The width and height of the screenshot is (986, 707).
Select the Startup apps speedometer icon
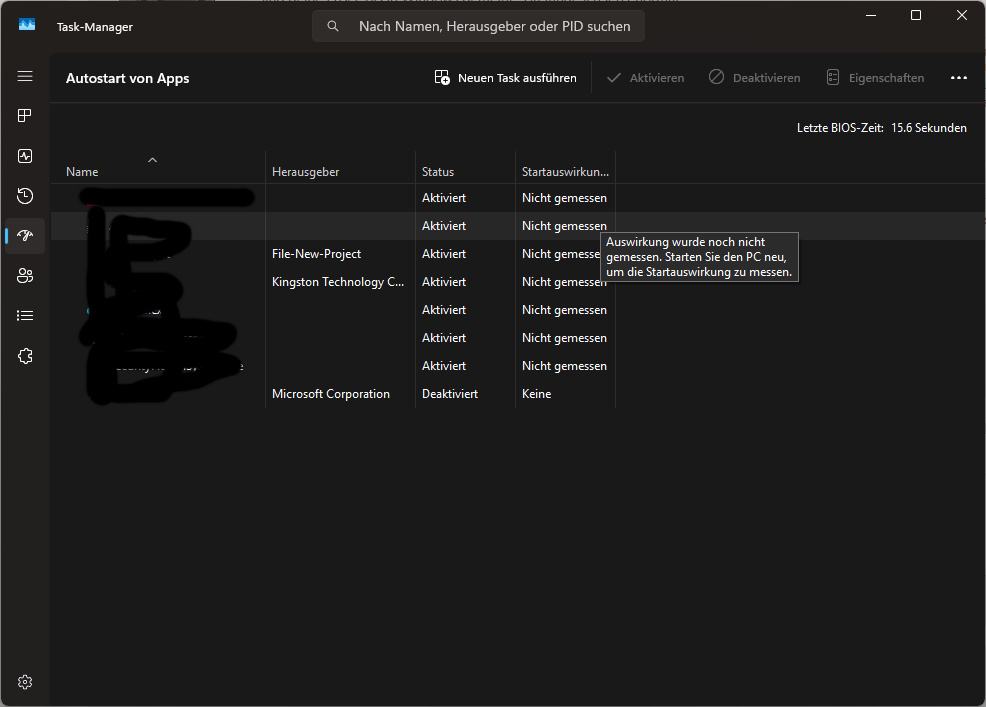tap(25, 236)
